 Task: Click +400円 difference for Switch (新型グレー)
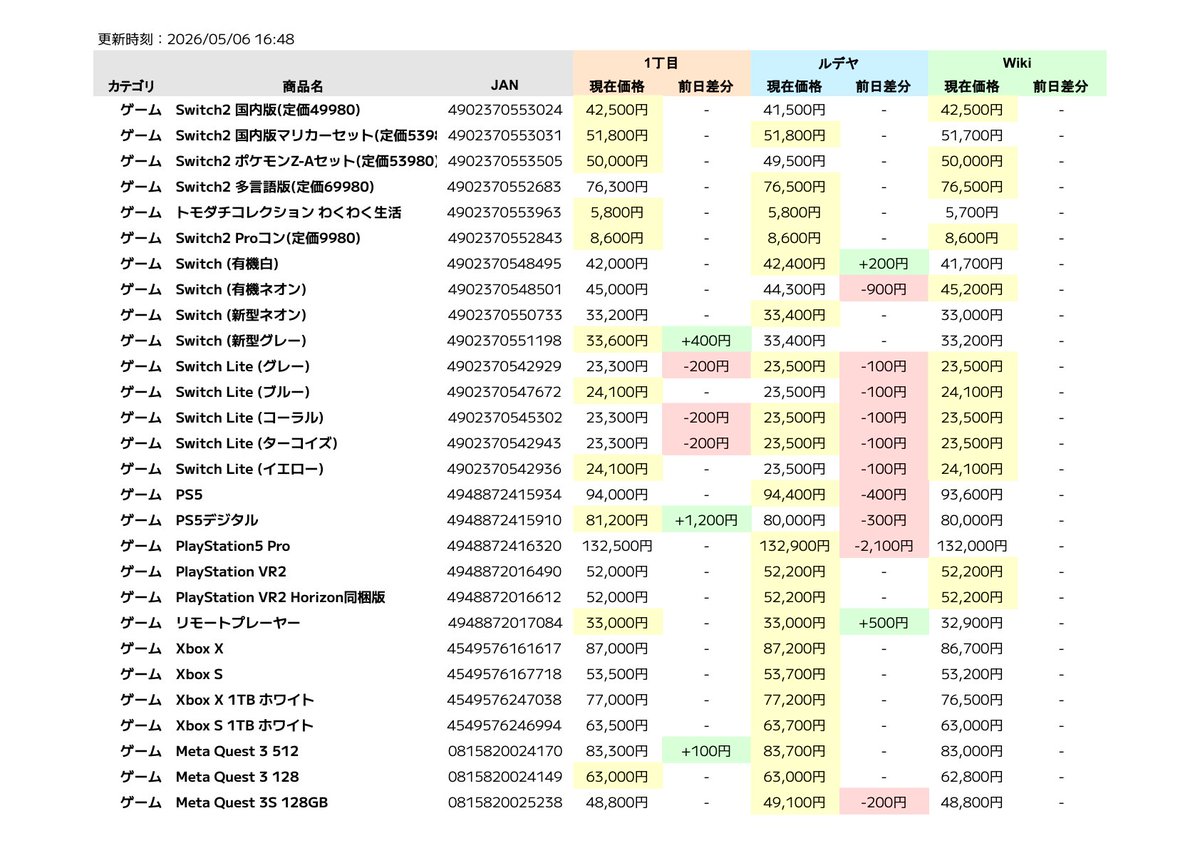point(706,340)
